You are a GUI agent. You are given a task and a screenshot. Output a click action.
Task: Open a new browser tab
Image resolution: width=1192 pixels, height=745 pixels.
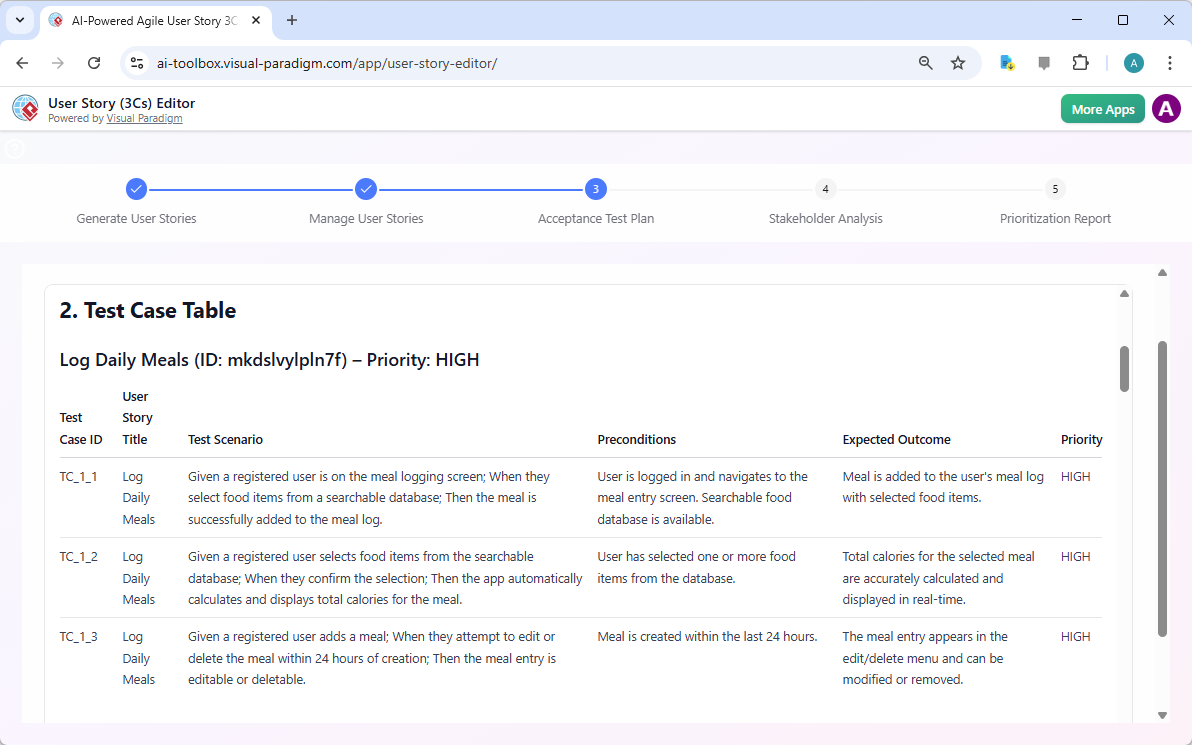pos(291,20)
